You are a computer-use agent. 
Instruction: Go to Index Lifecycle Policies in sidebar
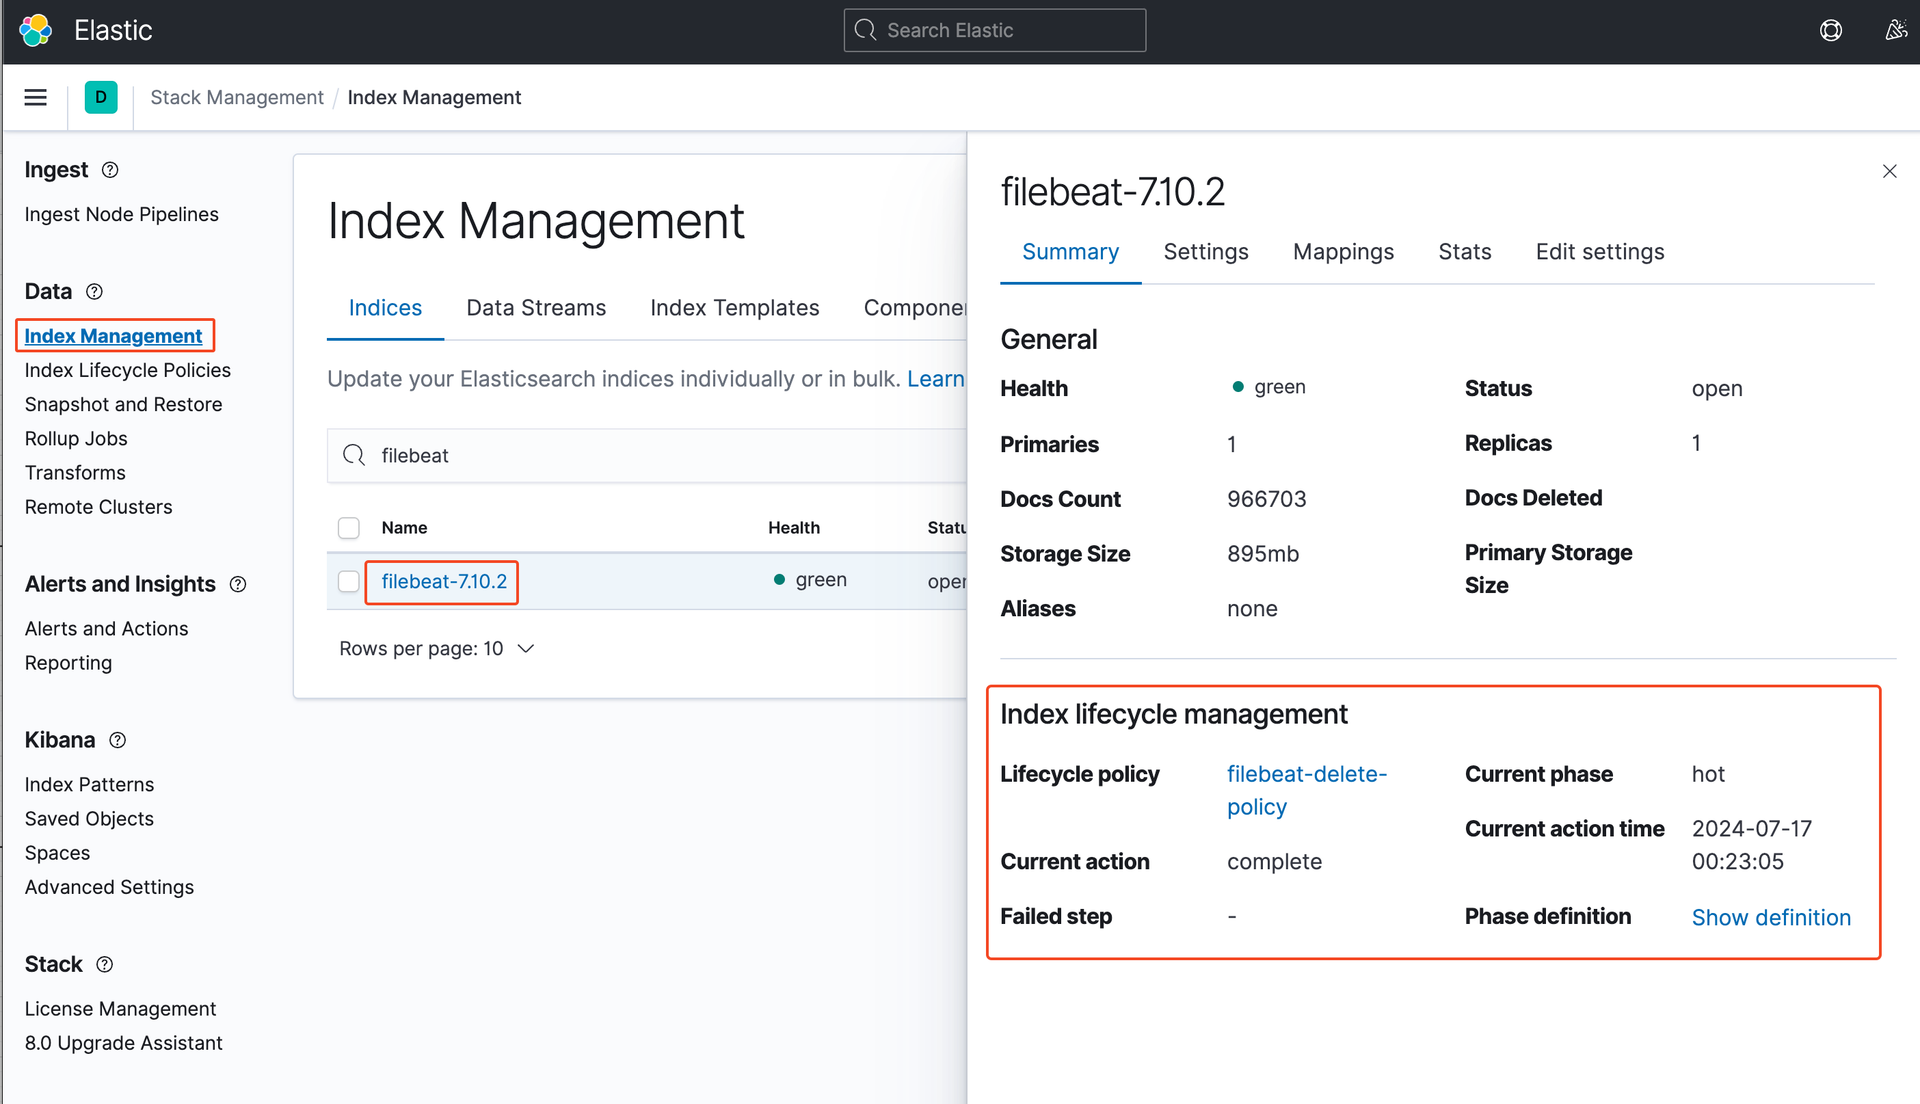click(x=128, y=370)
